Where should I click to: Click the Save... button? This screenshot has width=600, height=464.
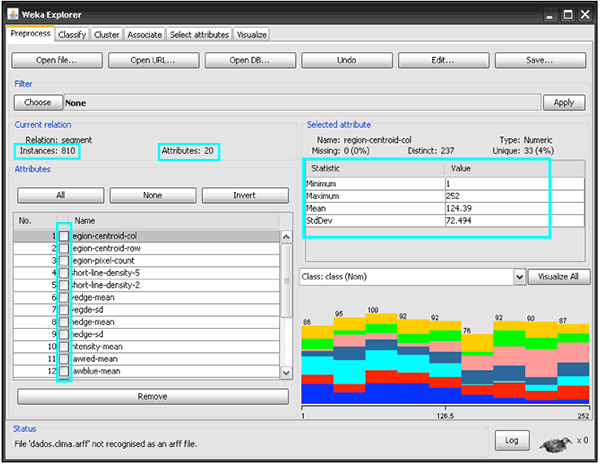pyautogui.click(x=540, y=60)
